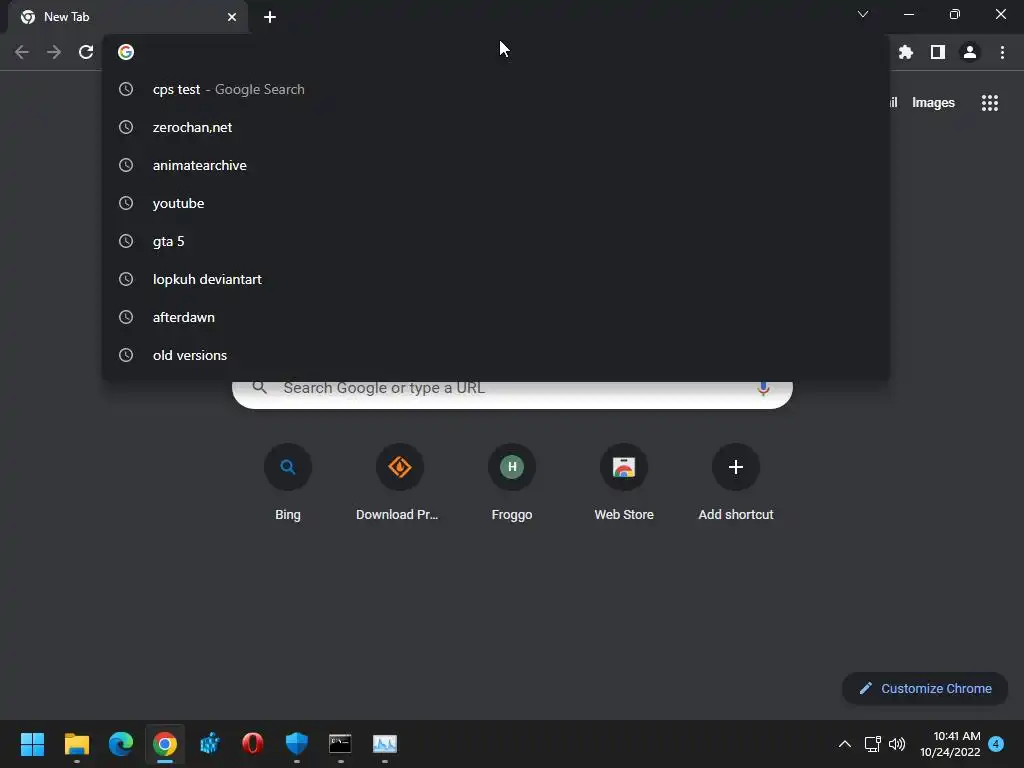Toggle the side panel icon
The height and width of the screenshot is (768, 1024).
[x=938, y=52]
